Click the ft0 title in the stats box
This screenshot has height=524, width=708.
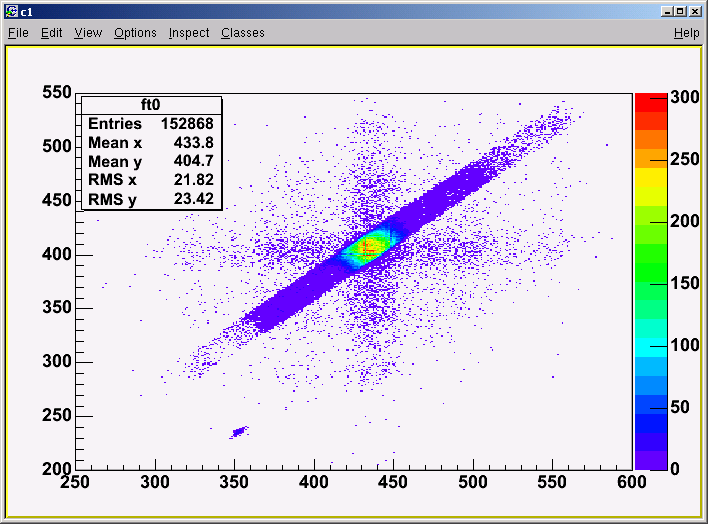click(x=151, y=105)
